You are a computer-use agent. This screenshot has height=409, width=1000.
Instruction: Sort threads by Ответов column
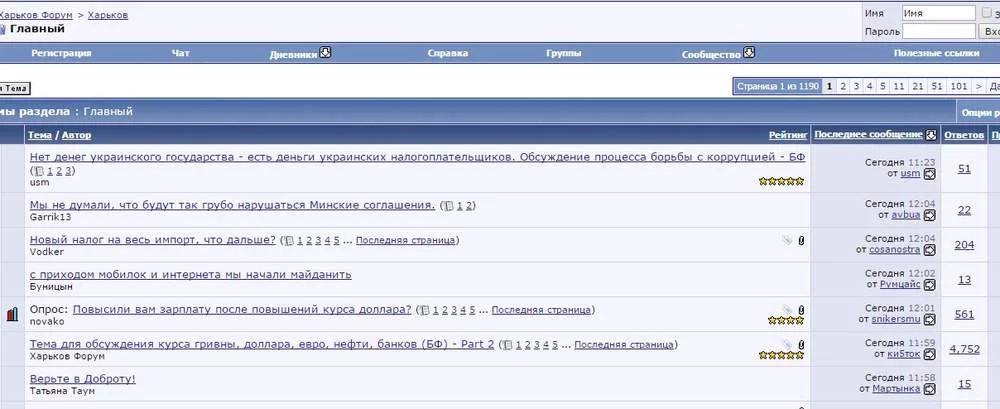(964, 135)
